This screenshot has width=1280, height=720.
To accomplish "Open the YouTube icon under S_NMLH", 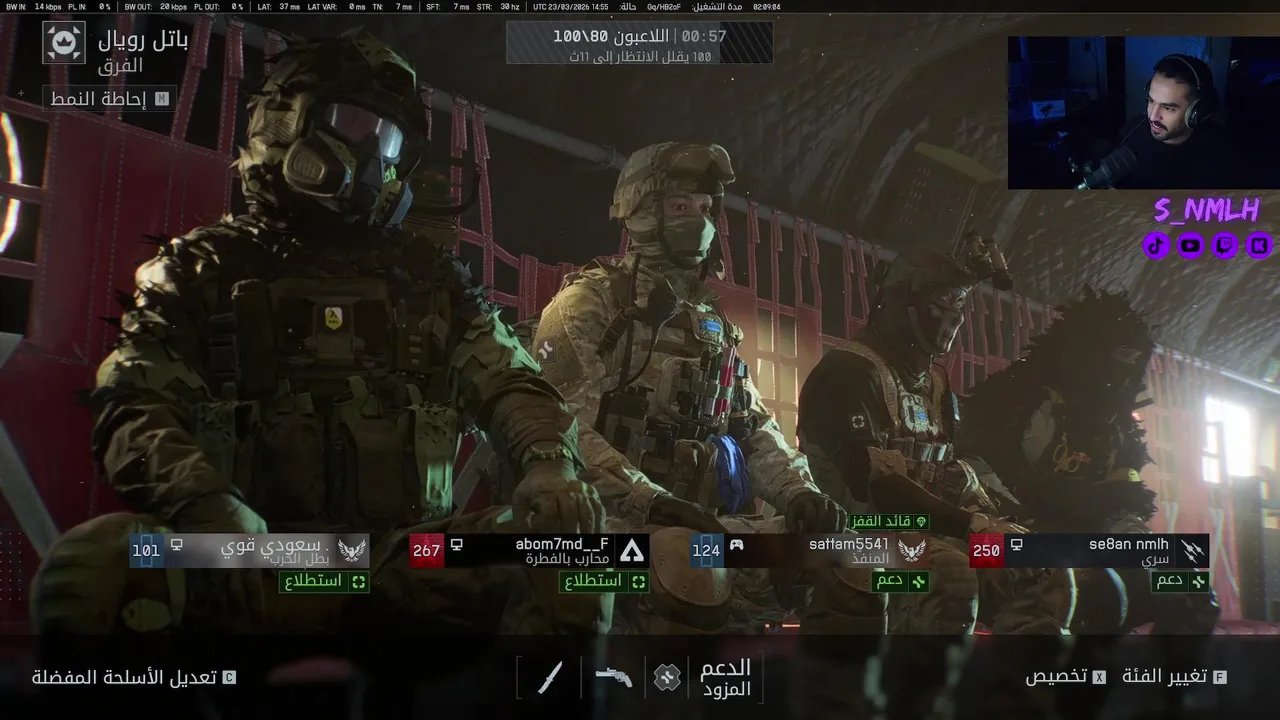I will 1190,245.
